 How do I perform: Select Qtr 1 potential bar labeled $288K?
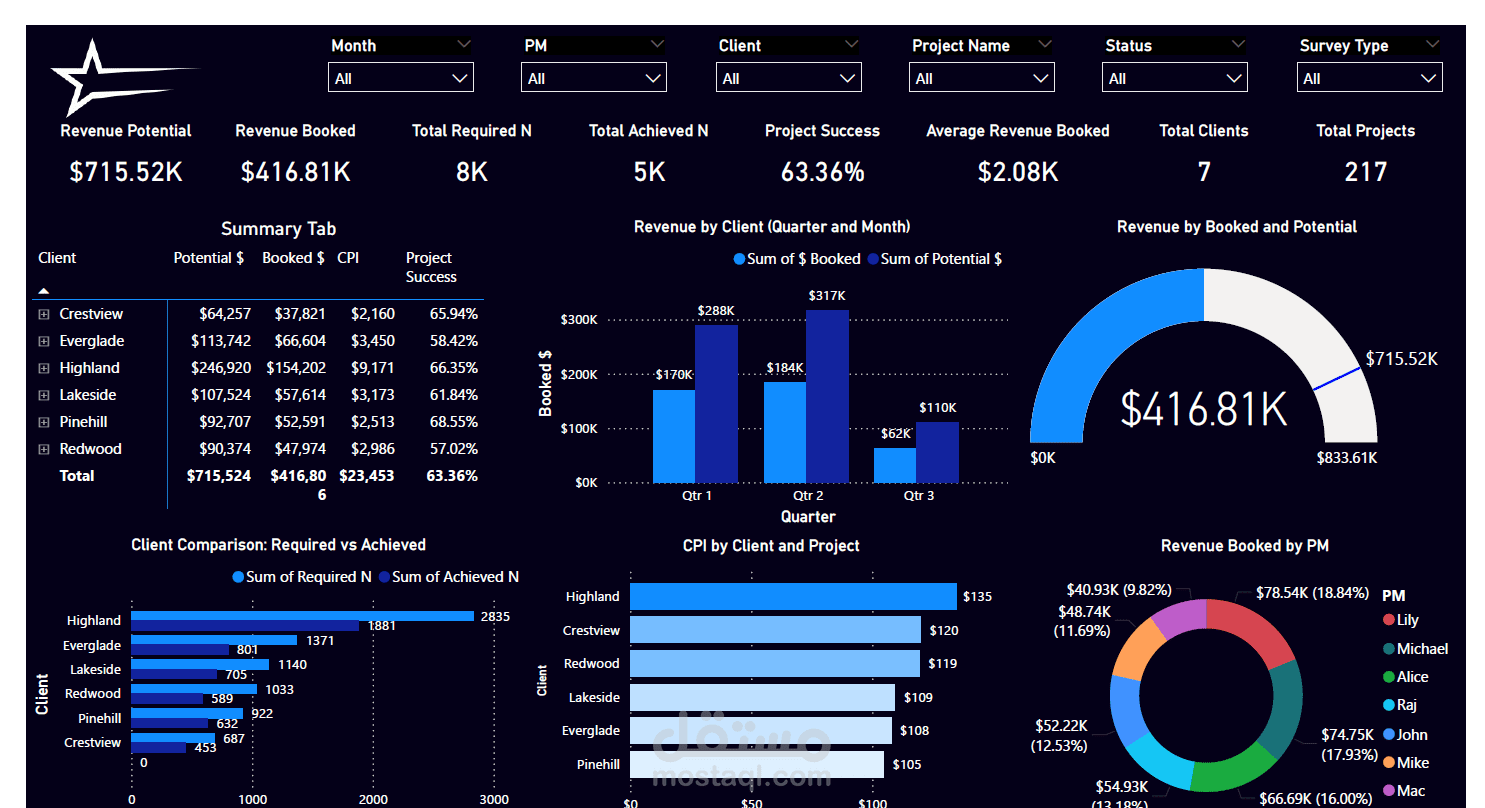(x=716, y=404)
